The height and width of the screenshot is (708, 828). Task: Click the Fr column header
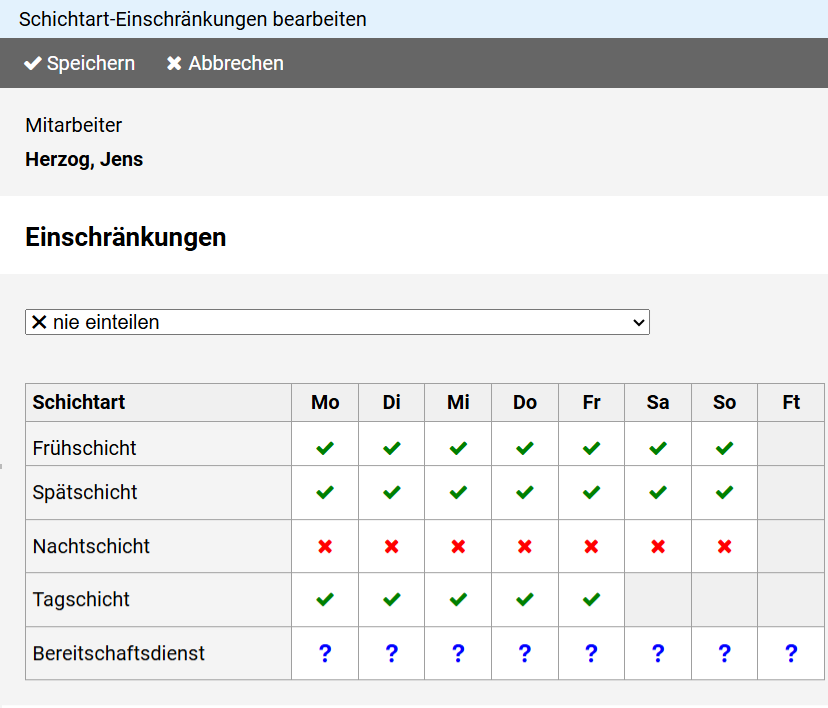tap(591, 402)
